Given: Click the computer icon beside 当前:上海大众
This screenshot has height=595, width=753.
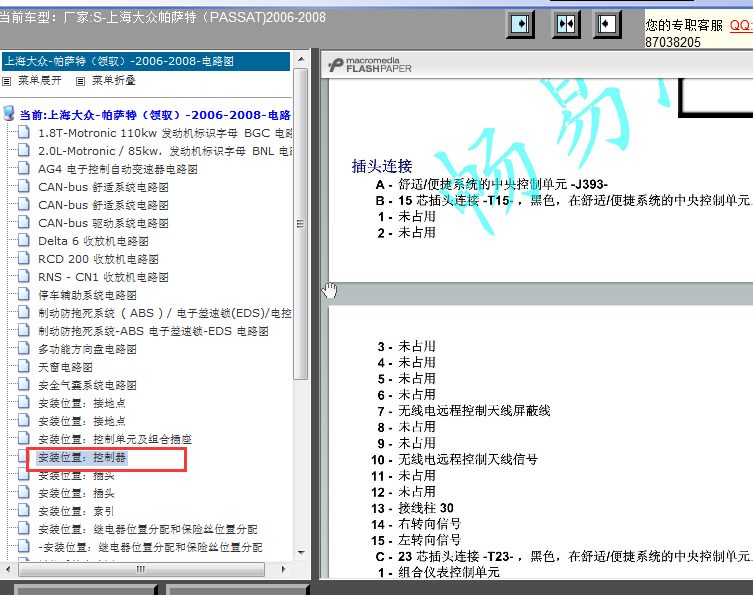Looking at the screenshot, I should pyautogui.click(x=9, y=114).
